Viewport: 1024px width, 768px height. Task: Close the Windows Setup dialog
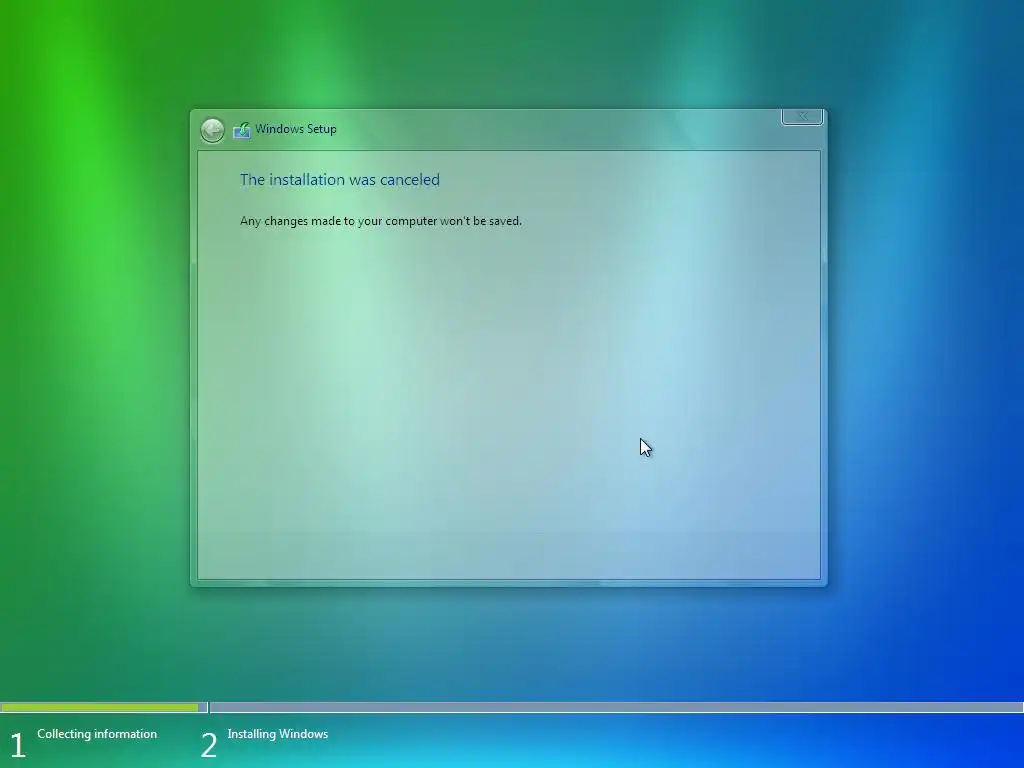[802, 117]
